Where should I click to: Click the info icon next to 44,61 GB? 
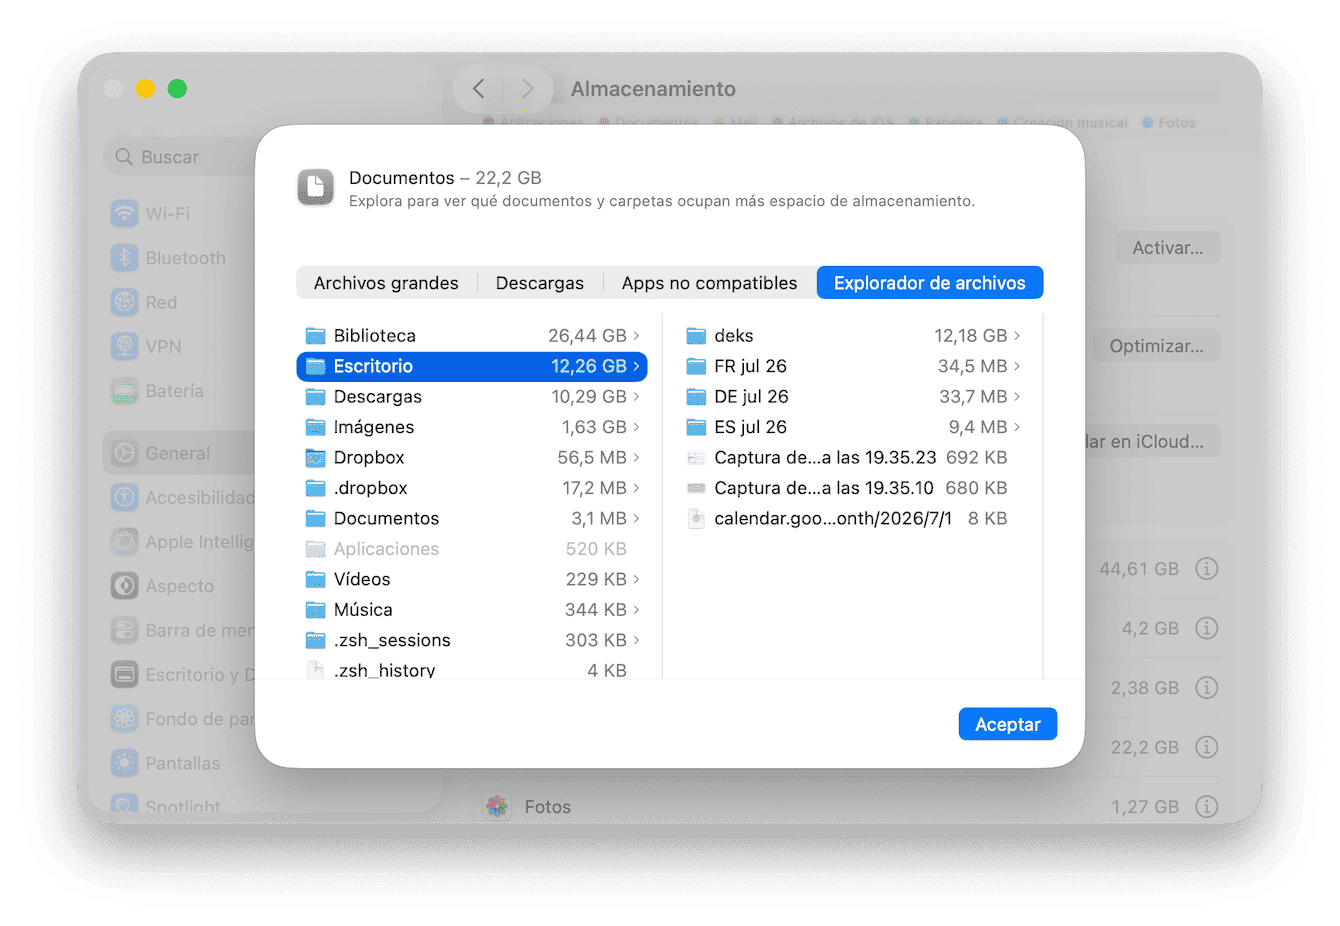pos(1207,569)
